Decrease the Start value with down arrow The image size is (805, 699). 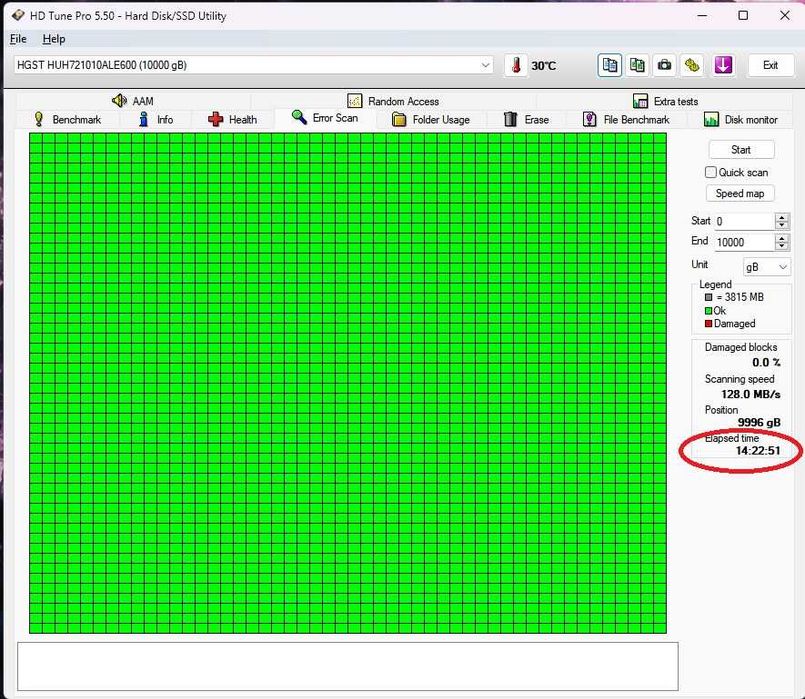[x=781, y=225]
